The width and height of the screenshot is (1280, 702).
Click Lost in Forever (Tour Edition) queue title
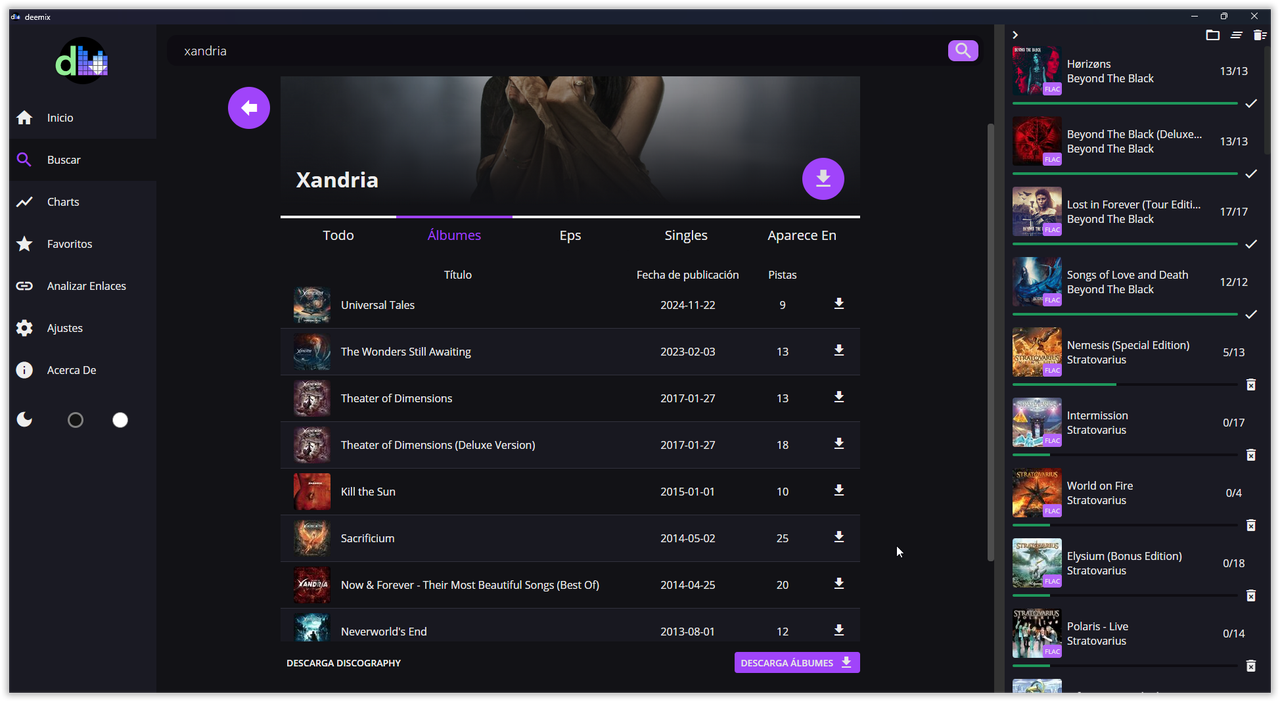tap(1134, 204)
